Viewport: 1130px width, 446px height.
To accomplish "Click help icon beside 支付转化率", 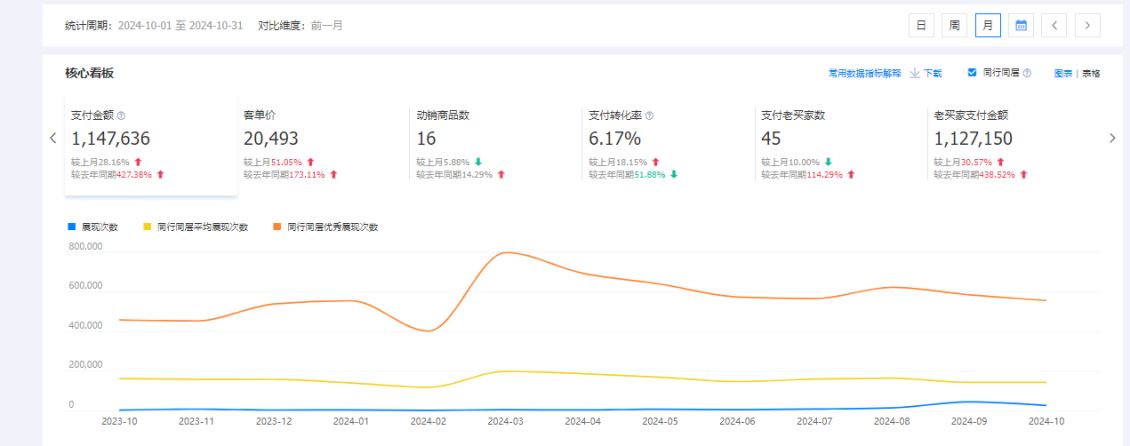I will (x=649, y=116).
